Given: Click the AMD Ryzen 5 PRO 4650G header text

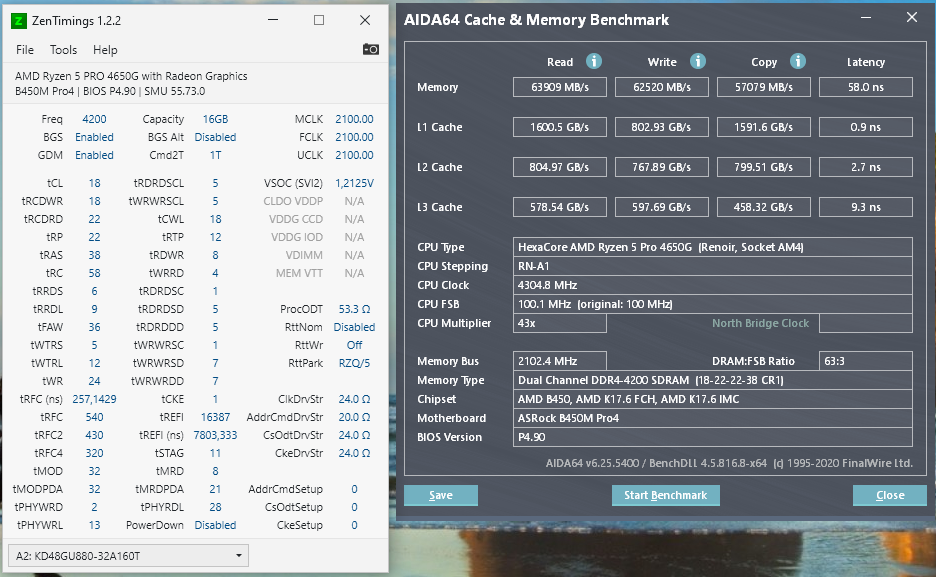Looking at the screenshot, I should pyautogui.click(x=131, y=76).
